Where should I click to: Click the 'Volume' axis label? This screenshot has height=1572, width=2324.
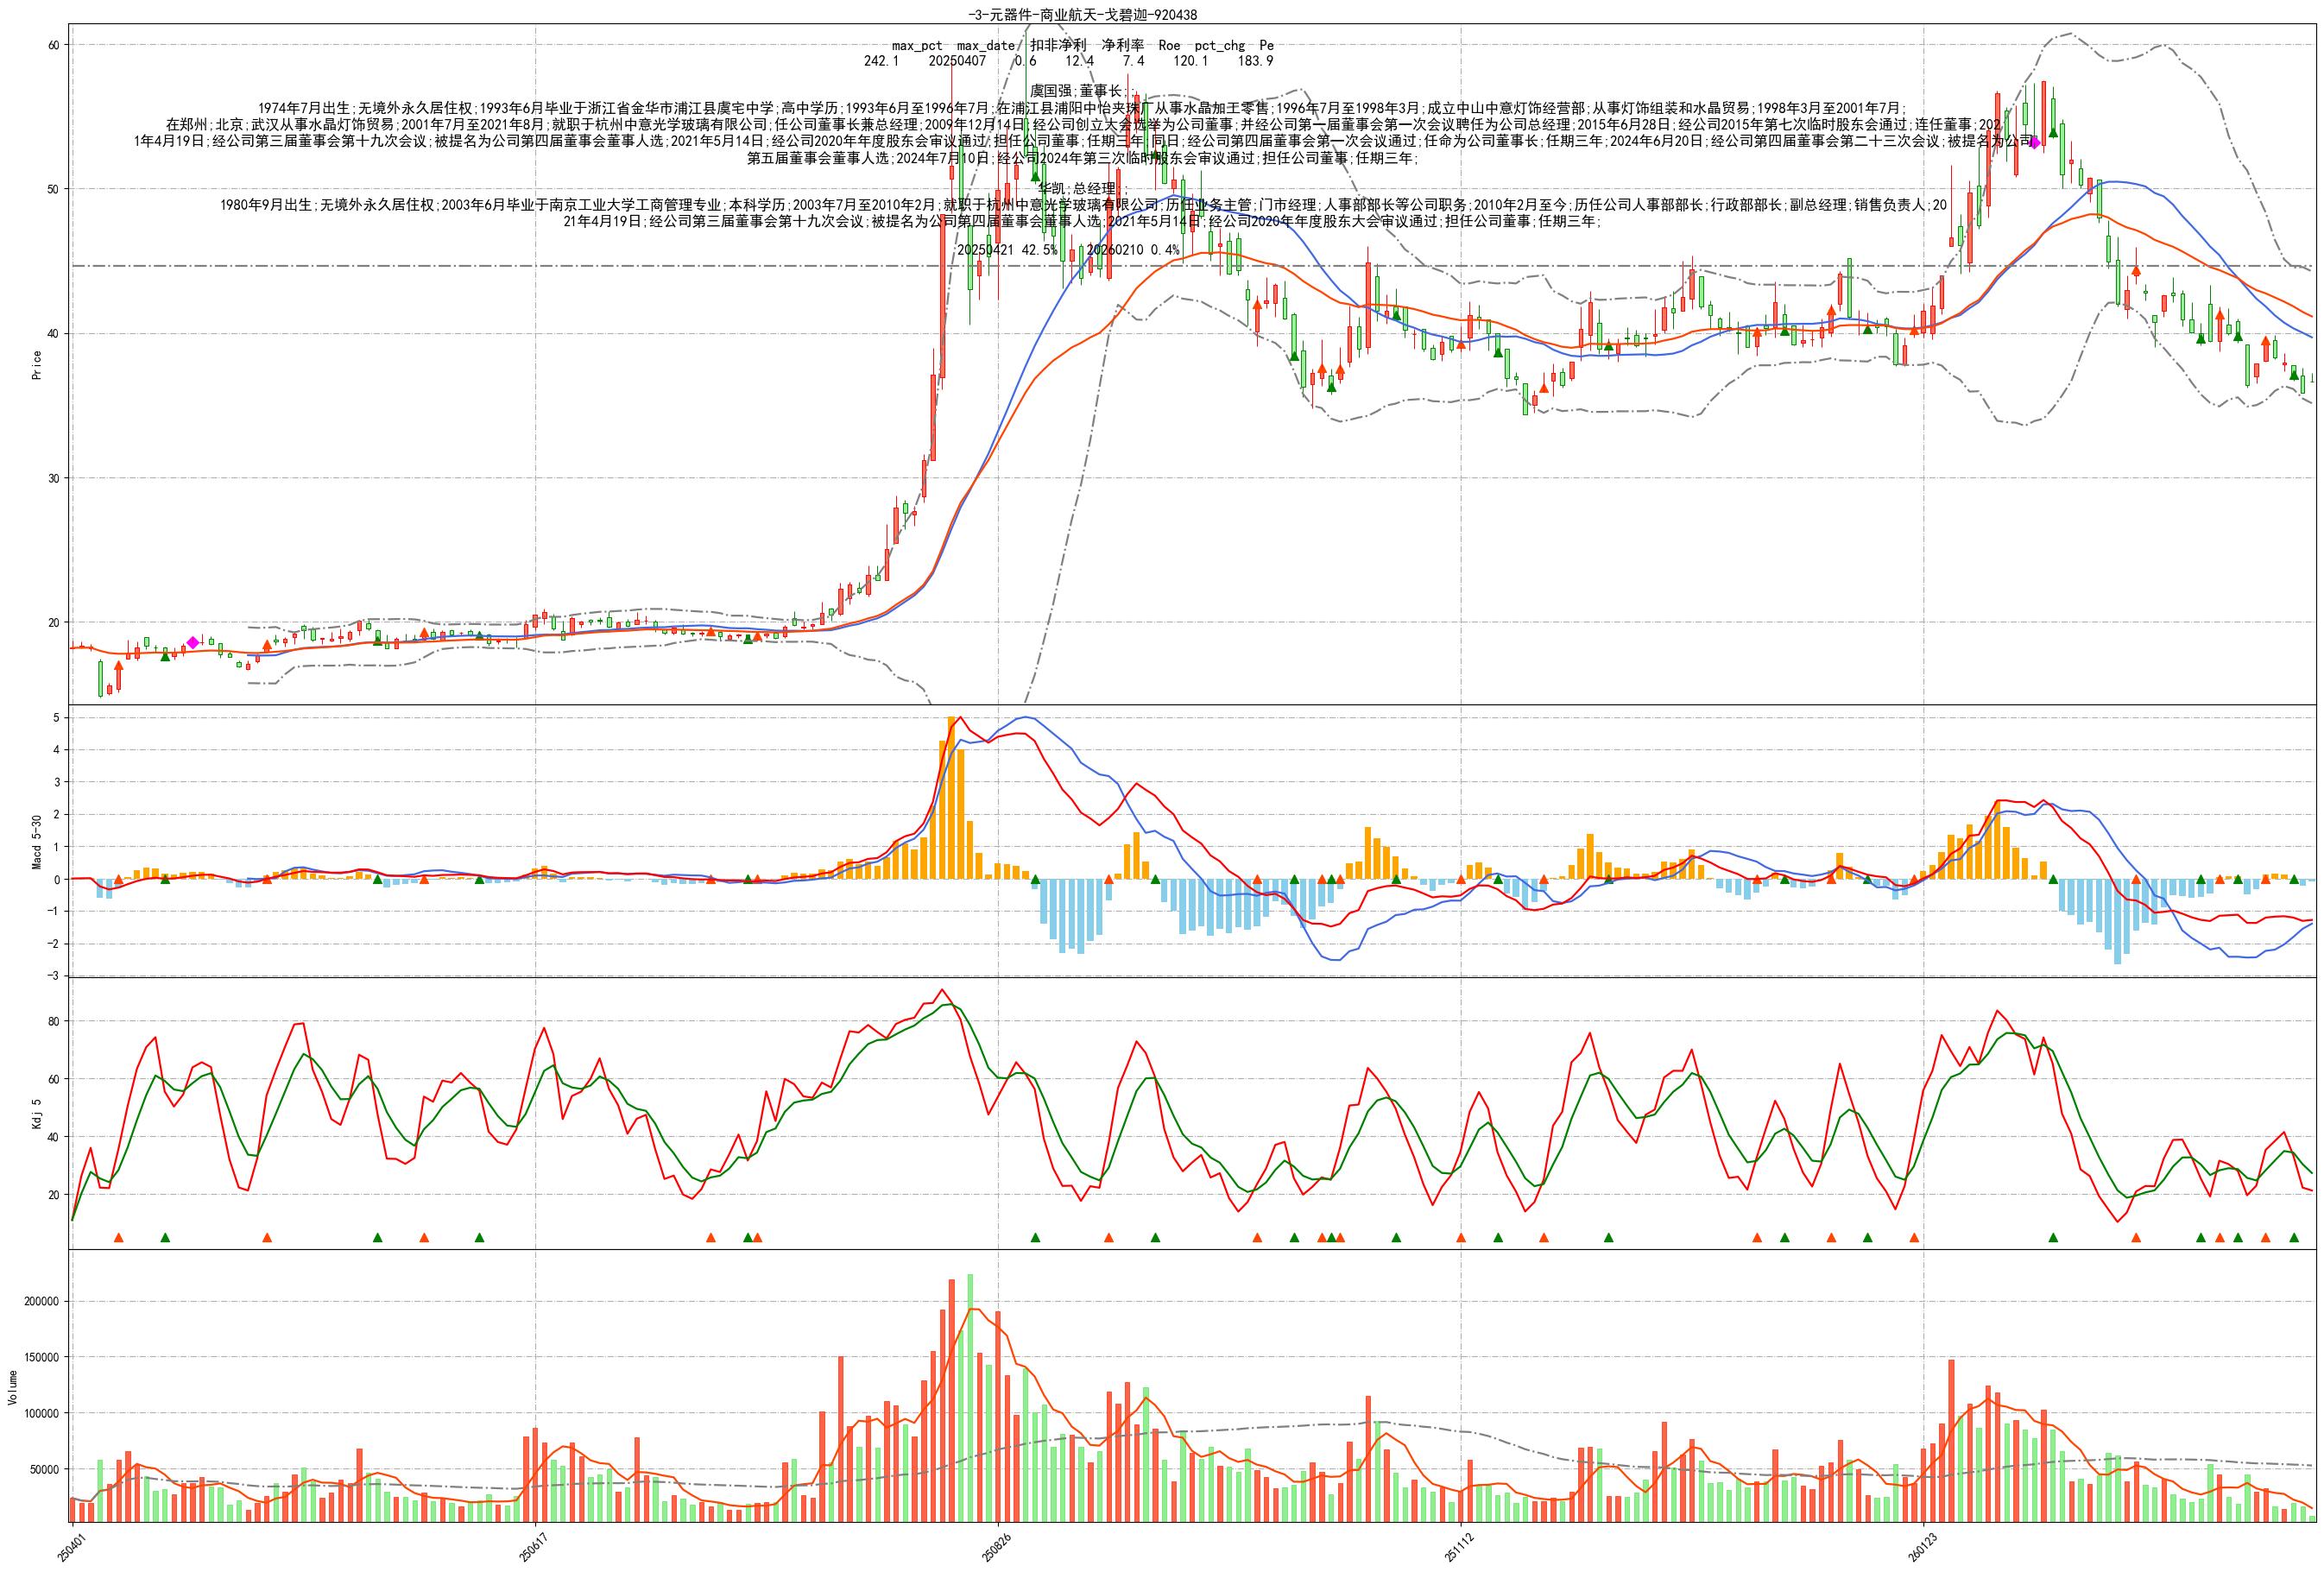pyautogui.click(x=13, y=1387)
